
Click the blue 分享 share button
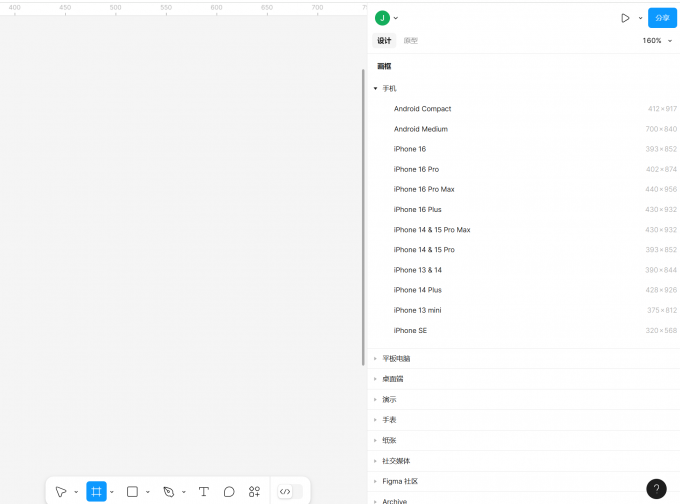coord(662,18)
